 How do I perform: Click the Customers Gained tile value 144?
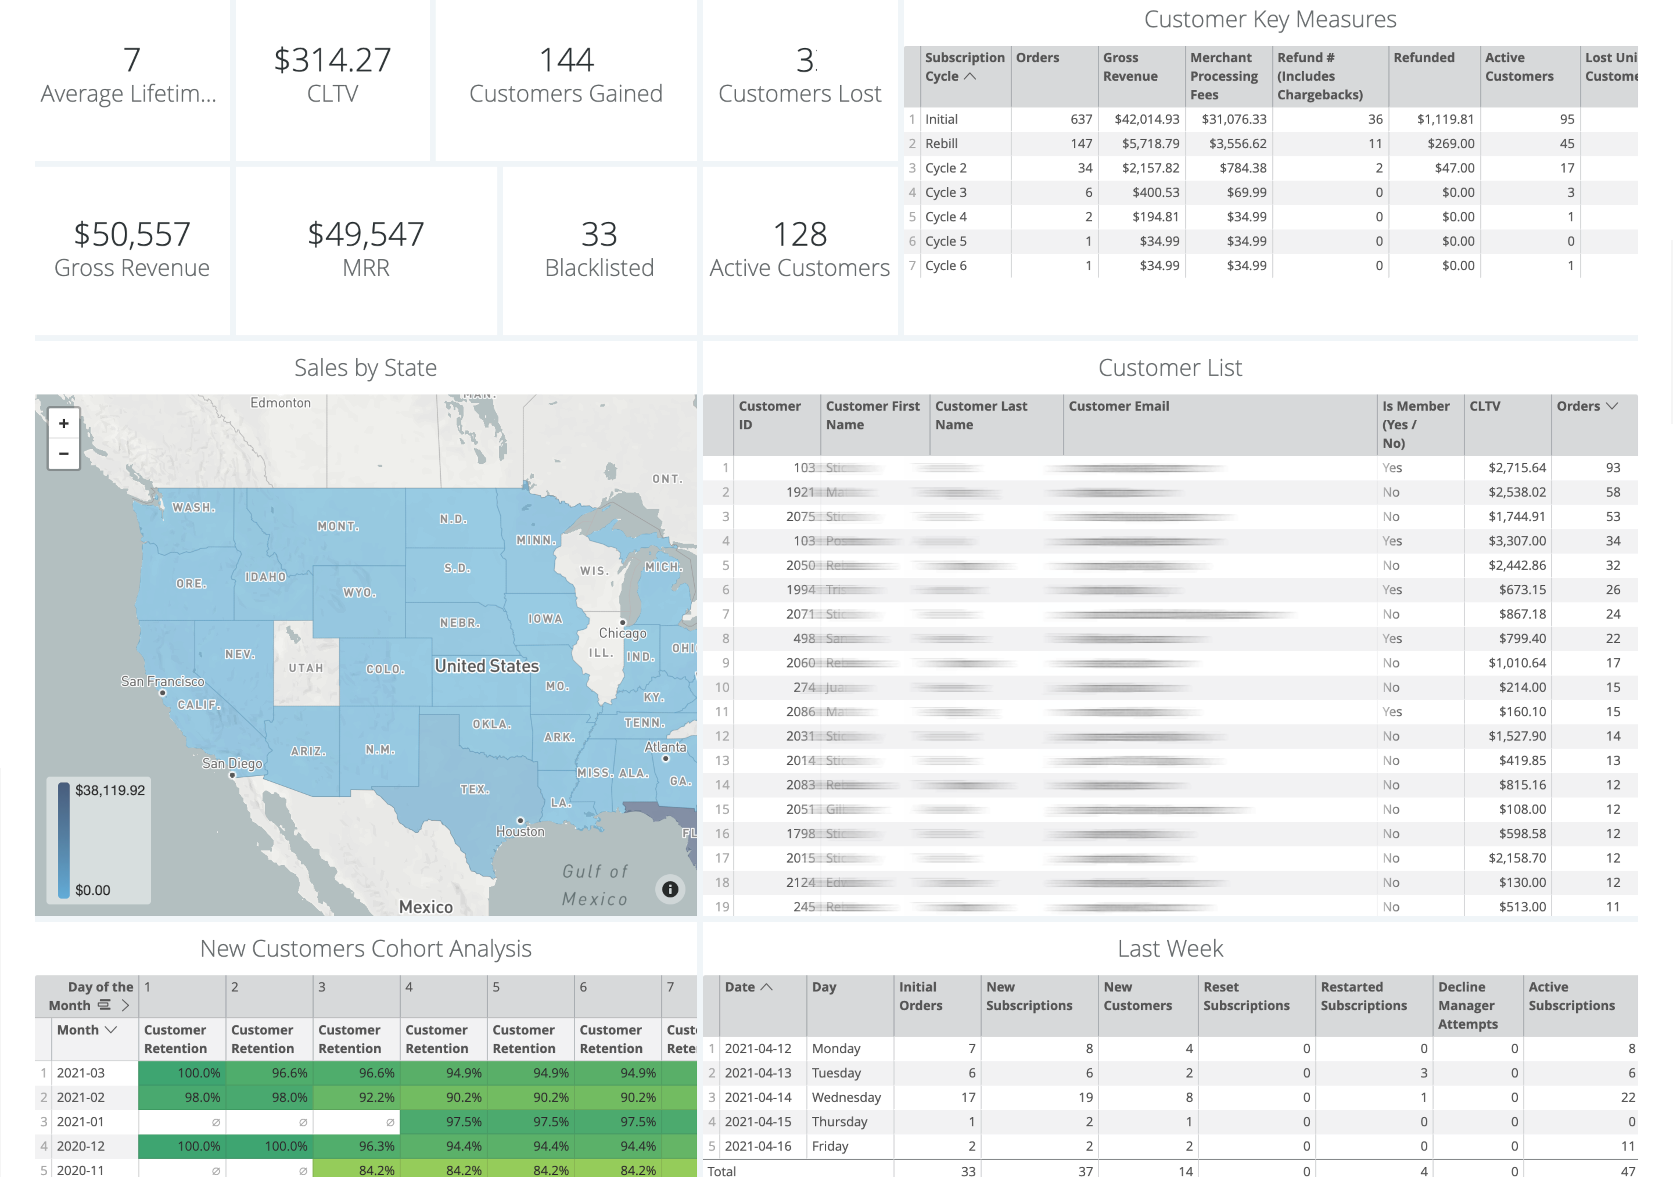[566, 60]
